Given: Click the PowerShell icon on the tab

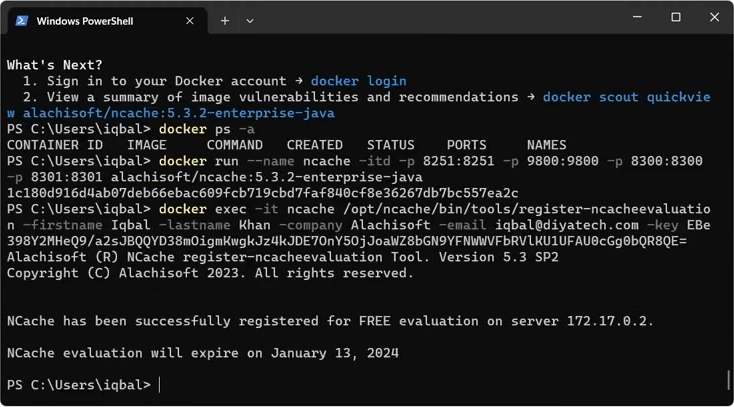Looking at the screenshot, I should [22, 21].
